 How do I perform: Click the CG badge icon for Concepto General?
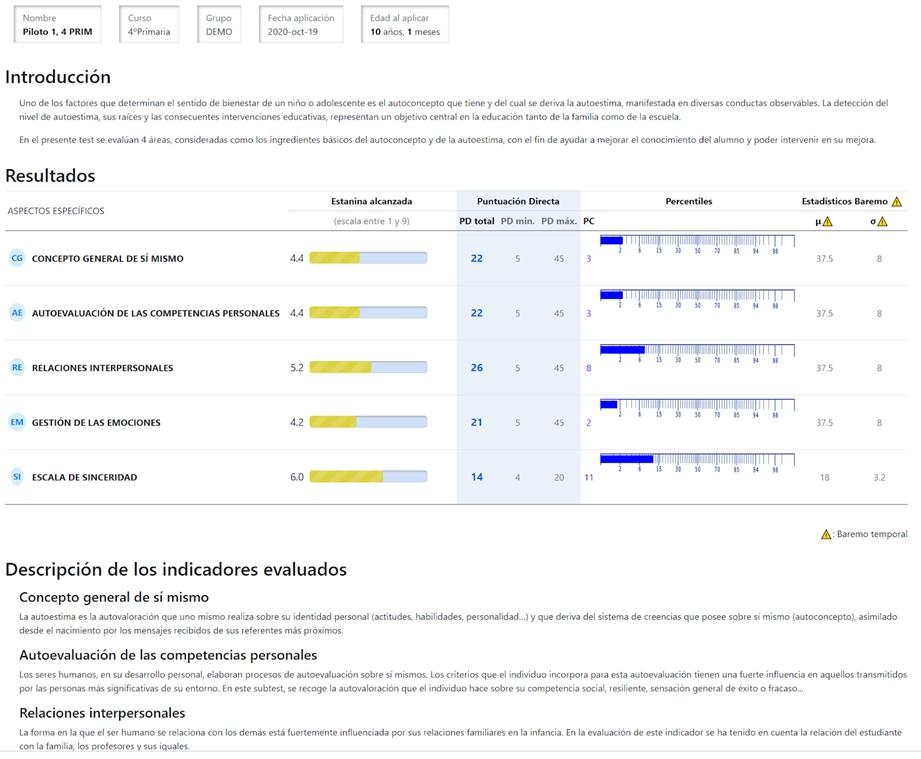[x=16, y=258]
